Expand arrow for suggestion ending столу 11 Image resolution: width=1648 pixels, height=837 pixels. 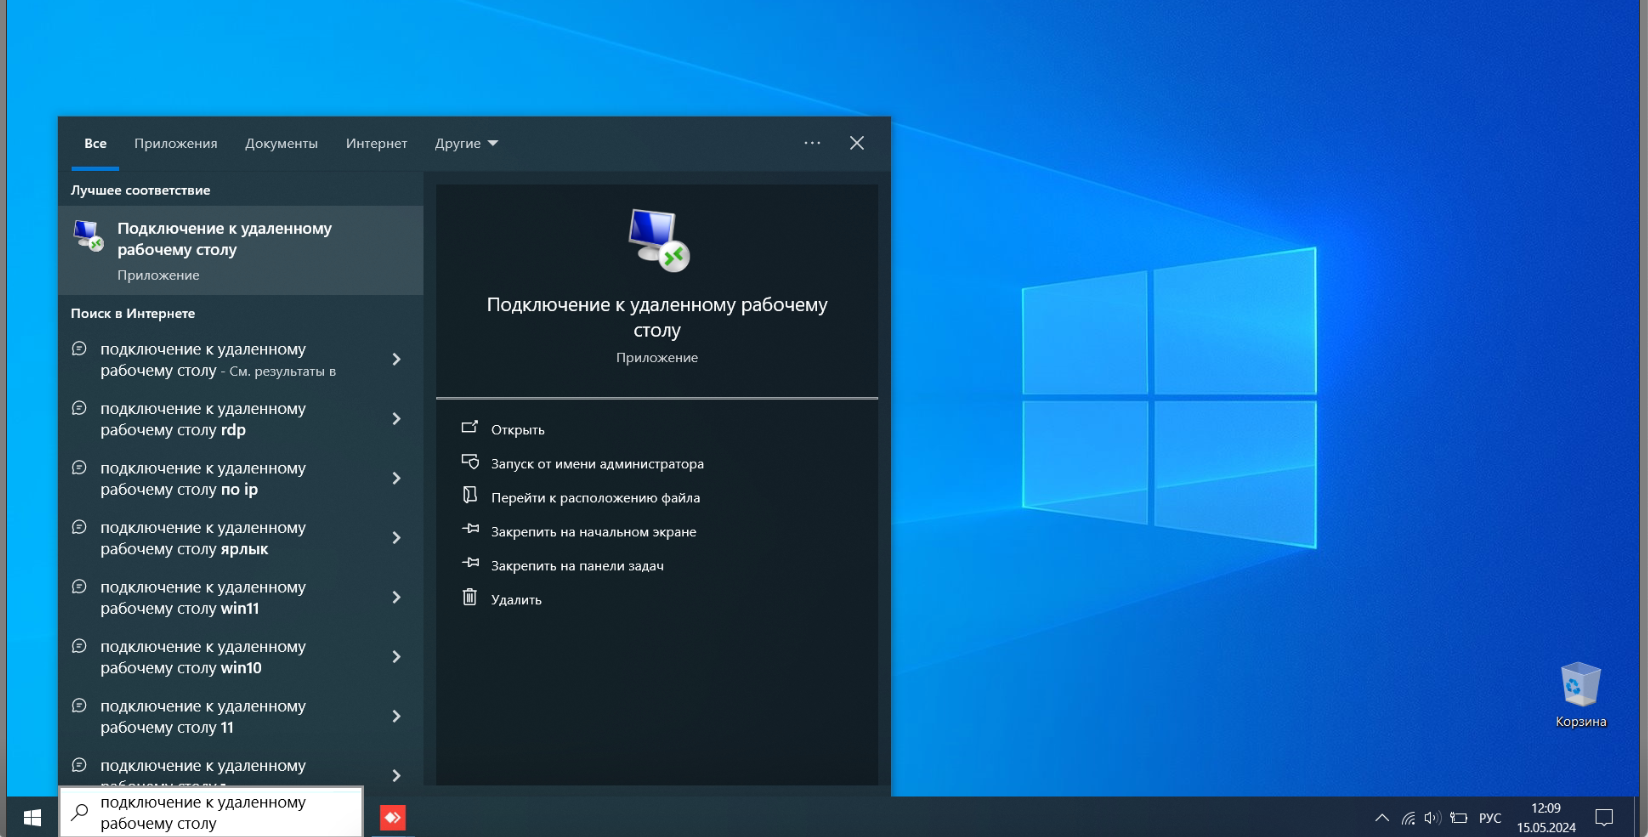(397, 716)
